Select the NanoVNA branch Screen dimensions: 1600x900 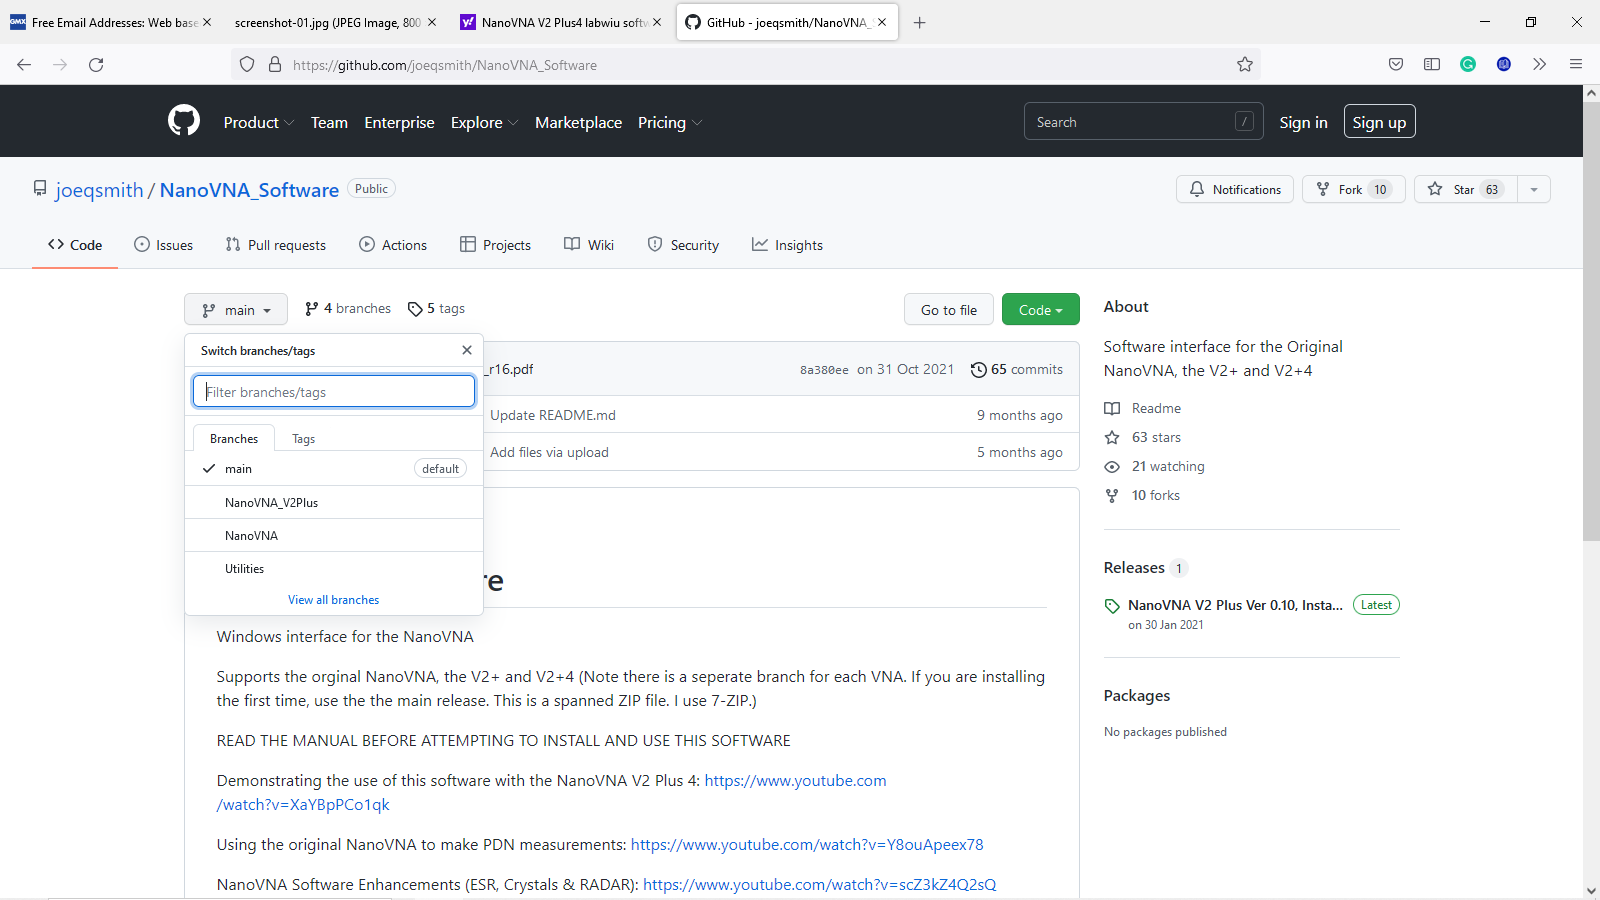334,536
